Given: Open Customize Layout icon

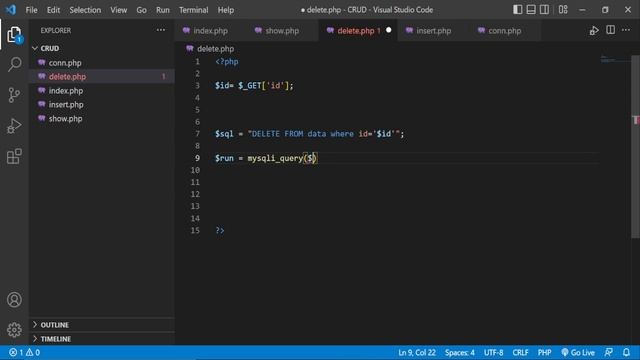Looking at the screenshot, I should coord(563,9).
